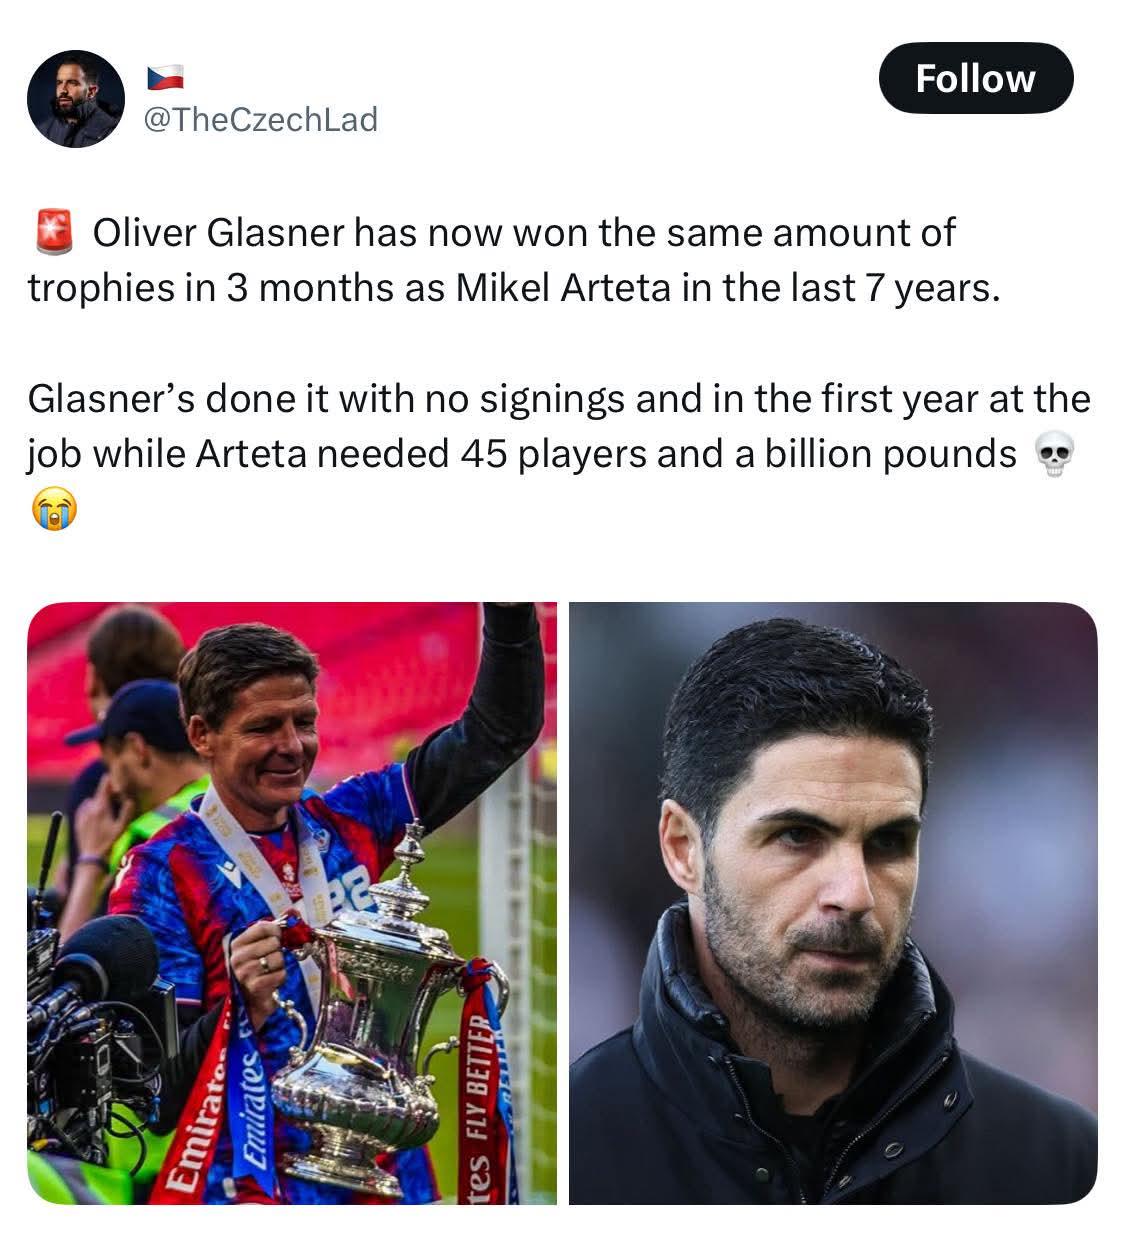Open the left photo with the trophy
The image size is (1125, 1235).
pos(292,902)
